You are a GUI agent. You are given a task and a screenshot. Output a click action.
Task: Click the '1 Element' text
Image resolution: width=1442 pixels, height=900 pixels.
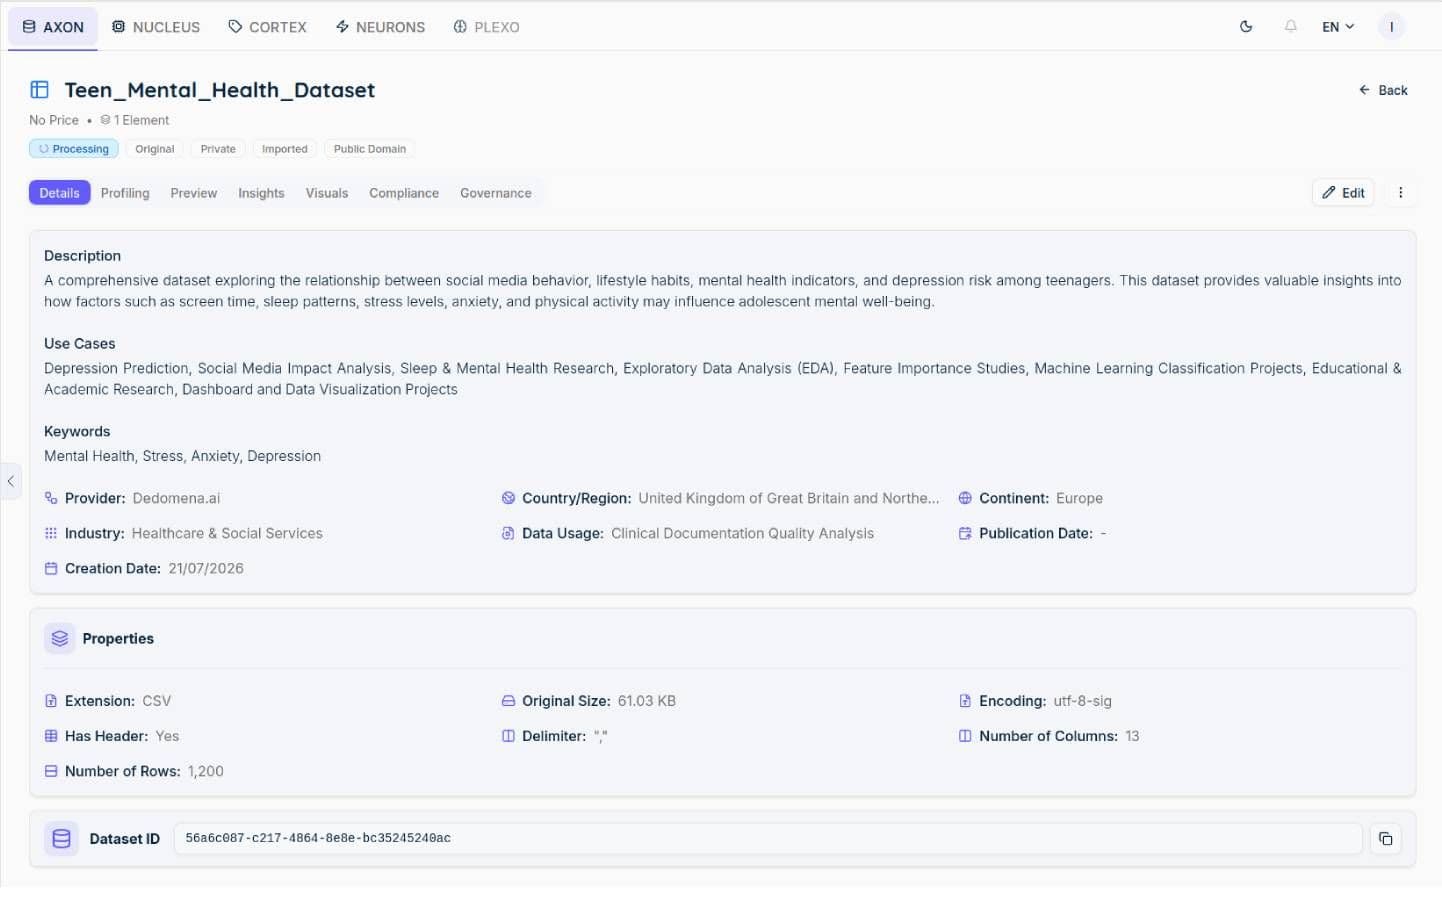coord(142,120)
